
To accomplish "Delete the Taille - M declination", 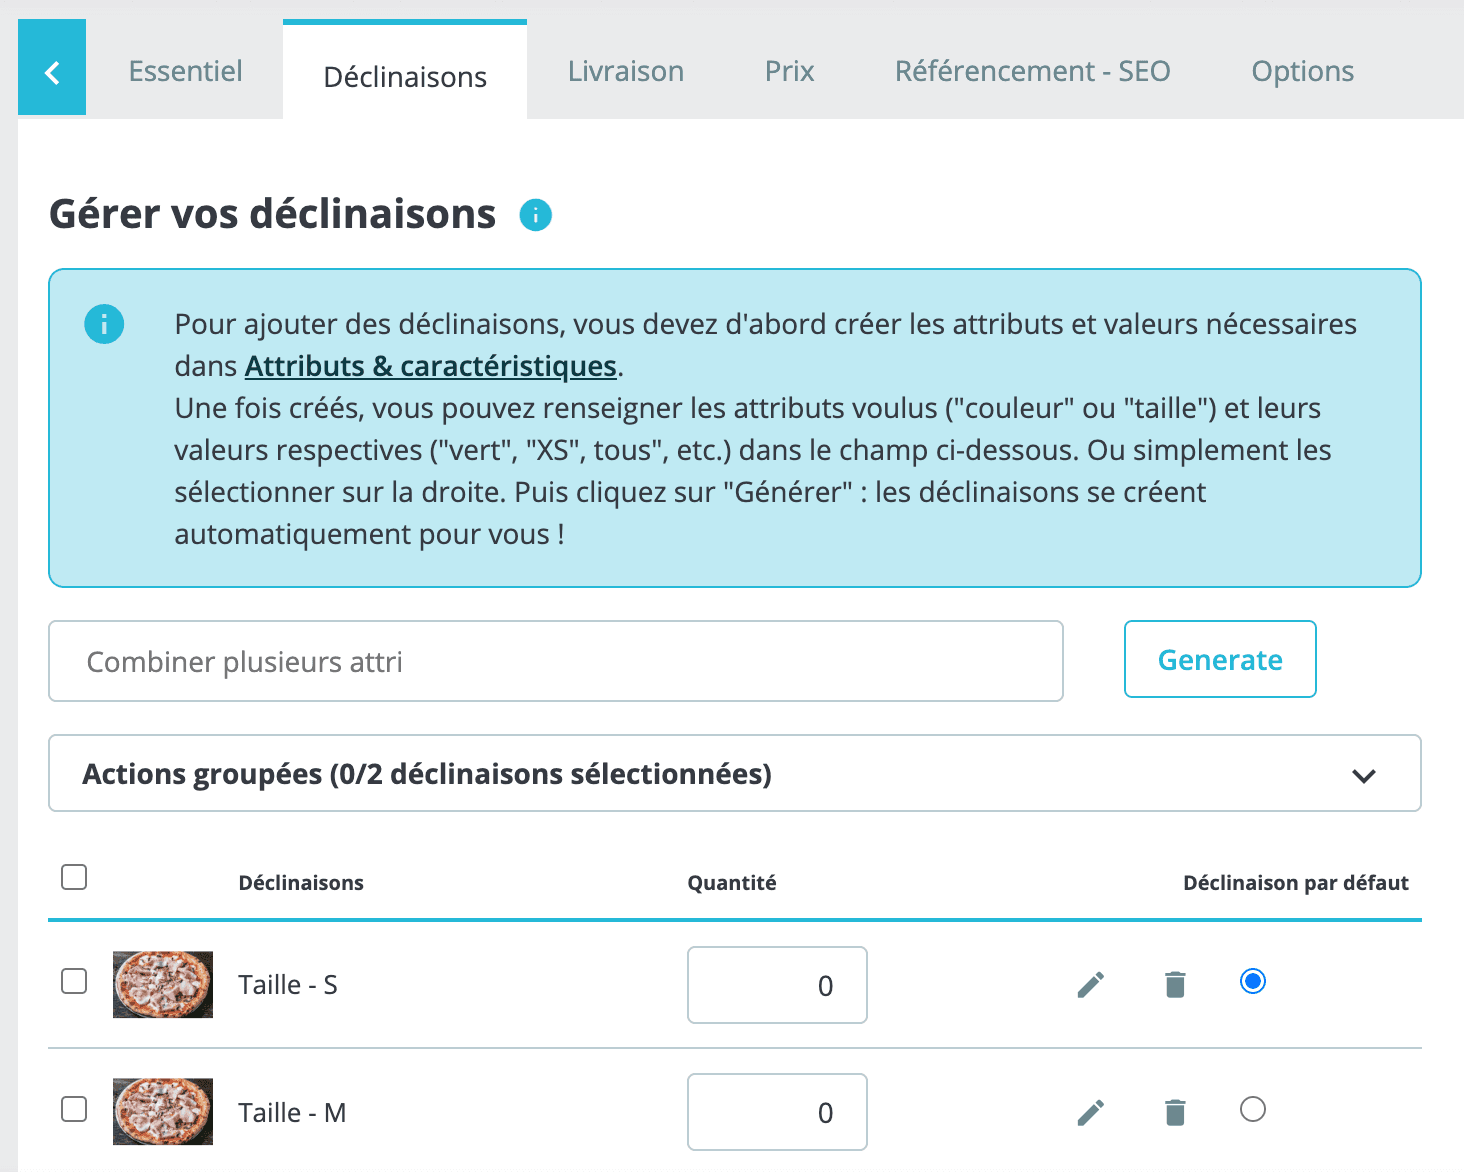I will coord(1174,1111).
